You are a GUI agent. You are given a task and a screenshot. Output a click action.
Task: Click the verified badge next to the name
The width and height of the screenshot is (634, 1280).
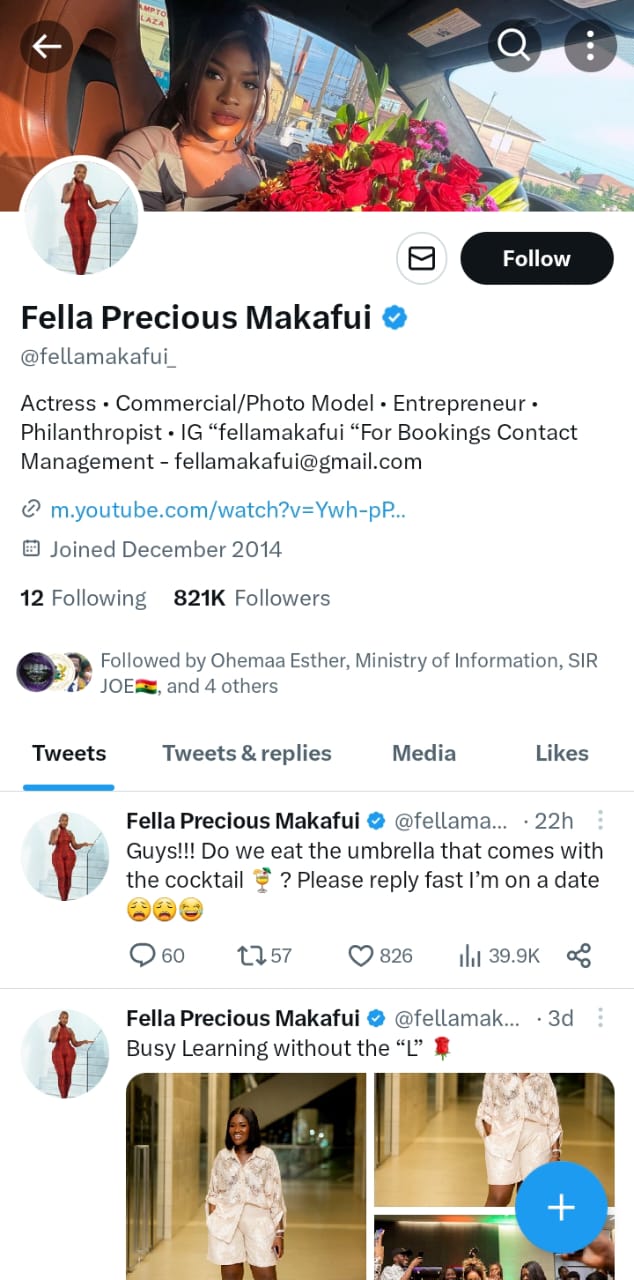[x=394, y=317]
